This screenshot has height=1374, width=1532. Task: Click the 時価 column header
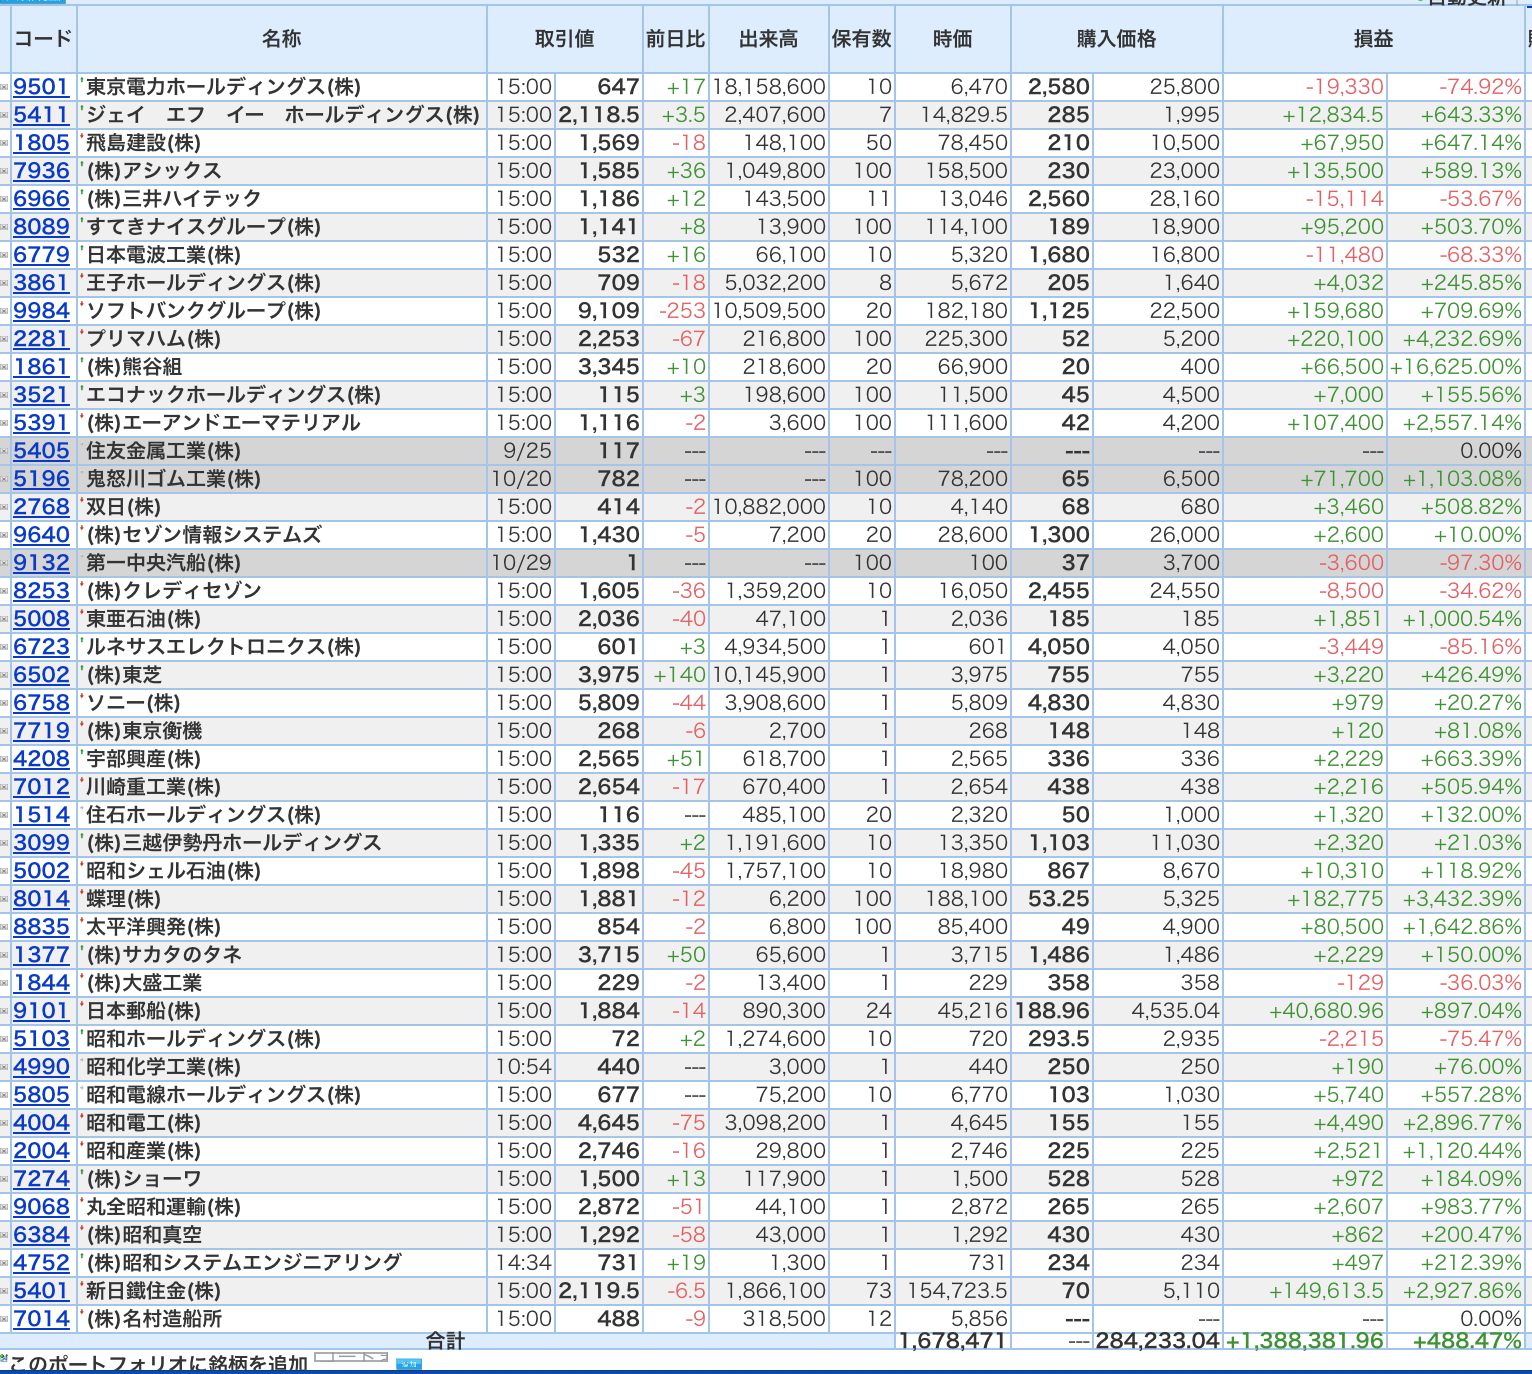click(x=953, y=39)
